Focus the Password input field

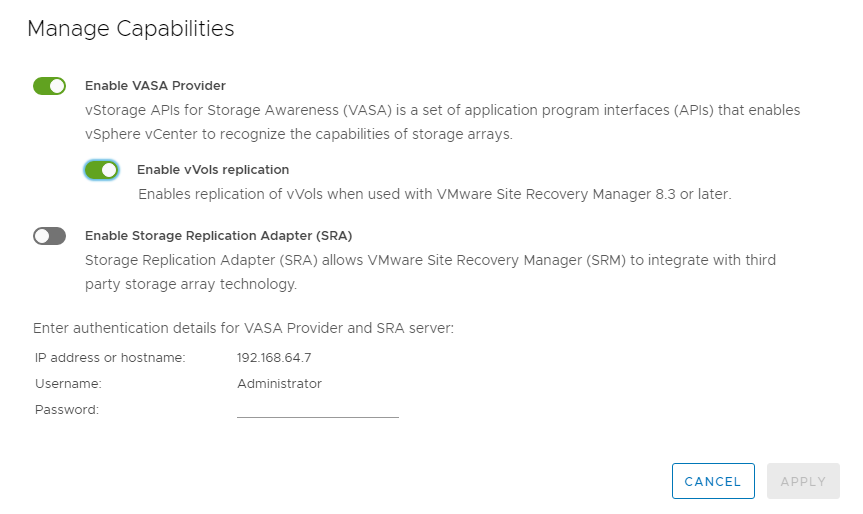point(317,408)
